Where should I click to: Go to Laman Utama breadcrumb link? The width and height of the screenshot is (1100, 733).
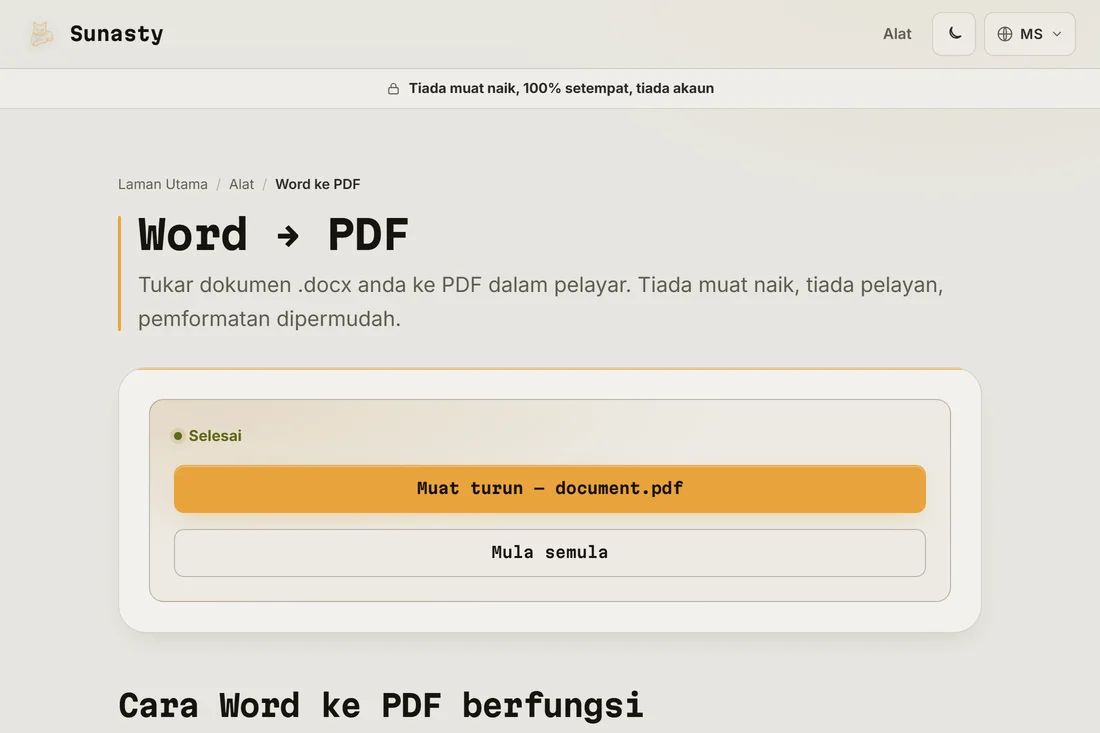tap(163, 184)
